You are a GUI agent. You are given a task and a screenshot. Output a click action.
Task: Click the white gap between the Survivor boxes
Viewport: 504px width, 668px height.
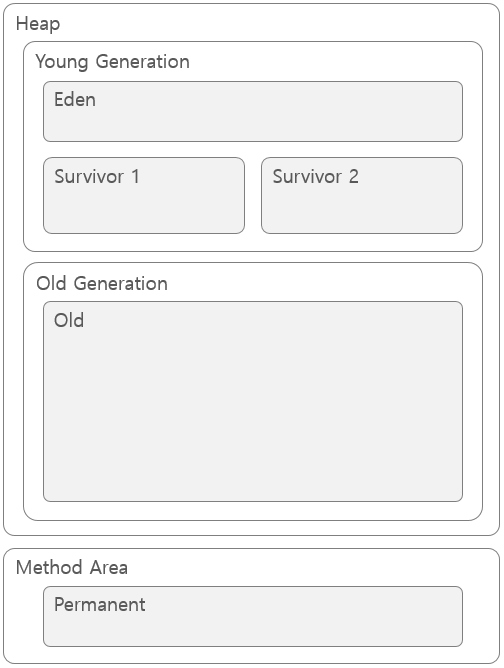click(253, 196)
